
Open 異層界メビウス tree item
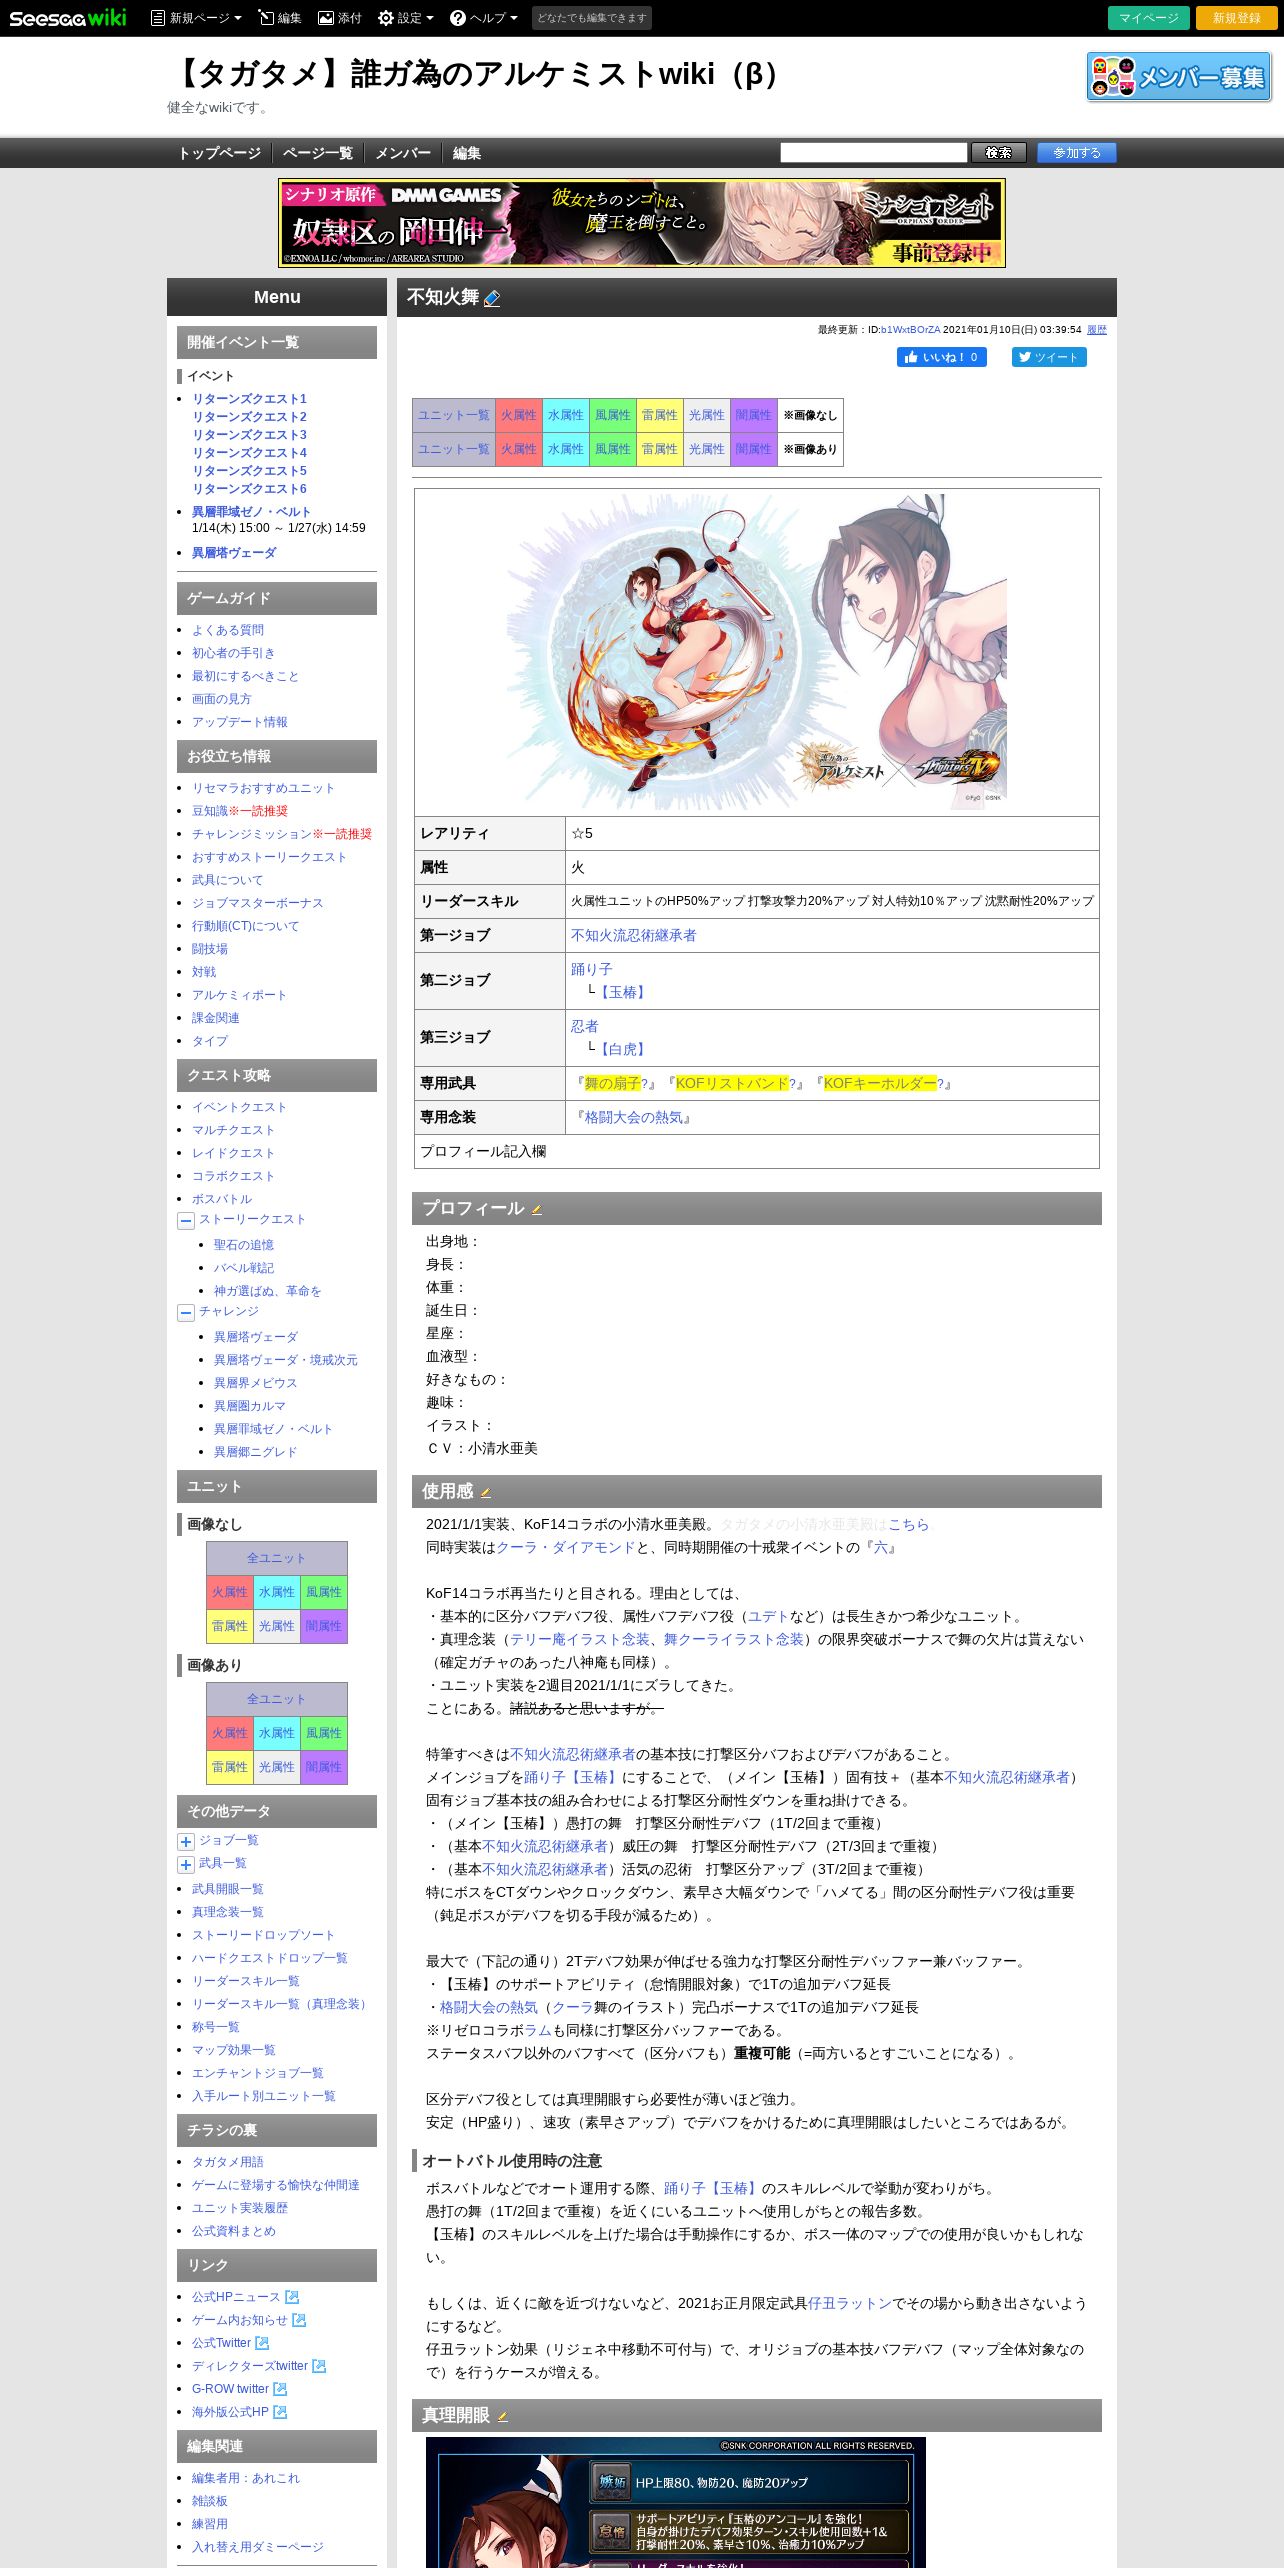(255, 1383)
